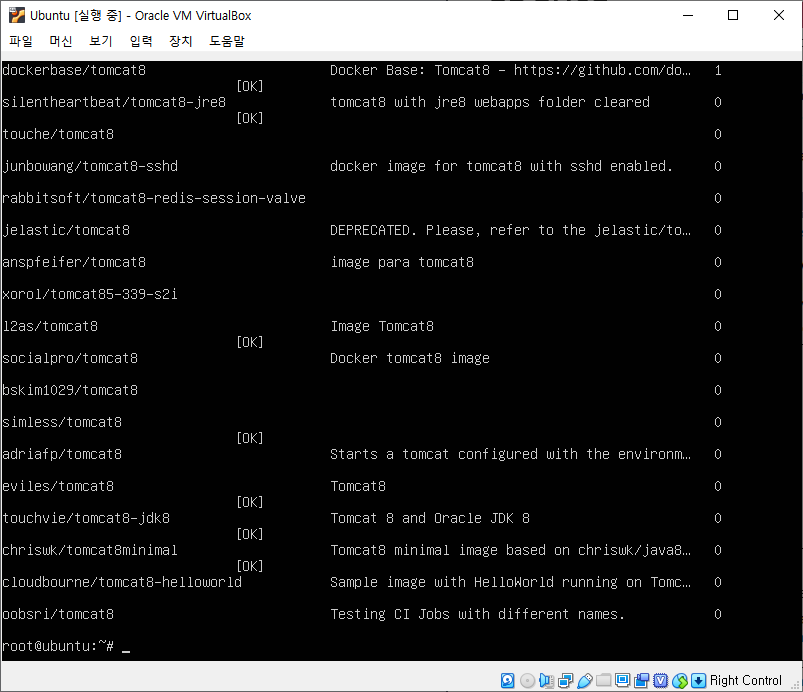This screenshot has height=692, width=803.
Task: Click 'Starts a tomcat configured' description
Action: click(511, 454)
